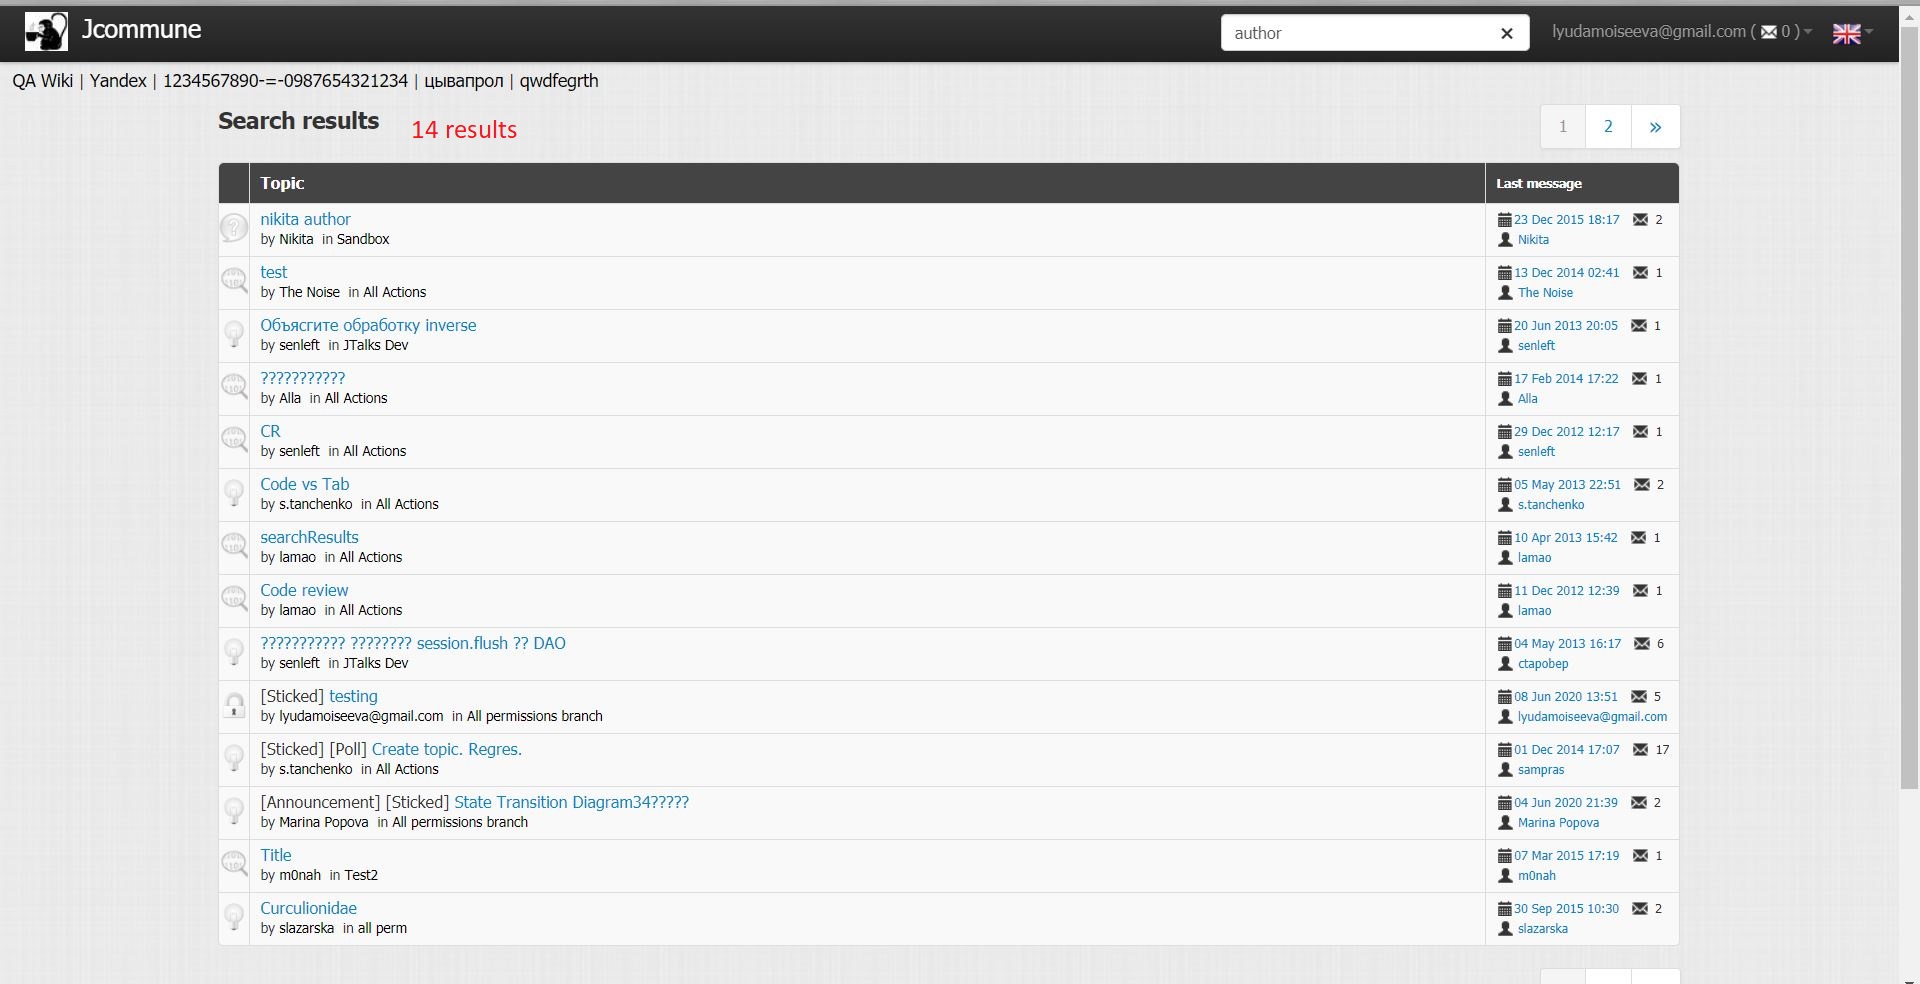
Task: Click the icon beside searchResults topic
Action: 234,546
